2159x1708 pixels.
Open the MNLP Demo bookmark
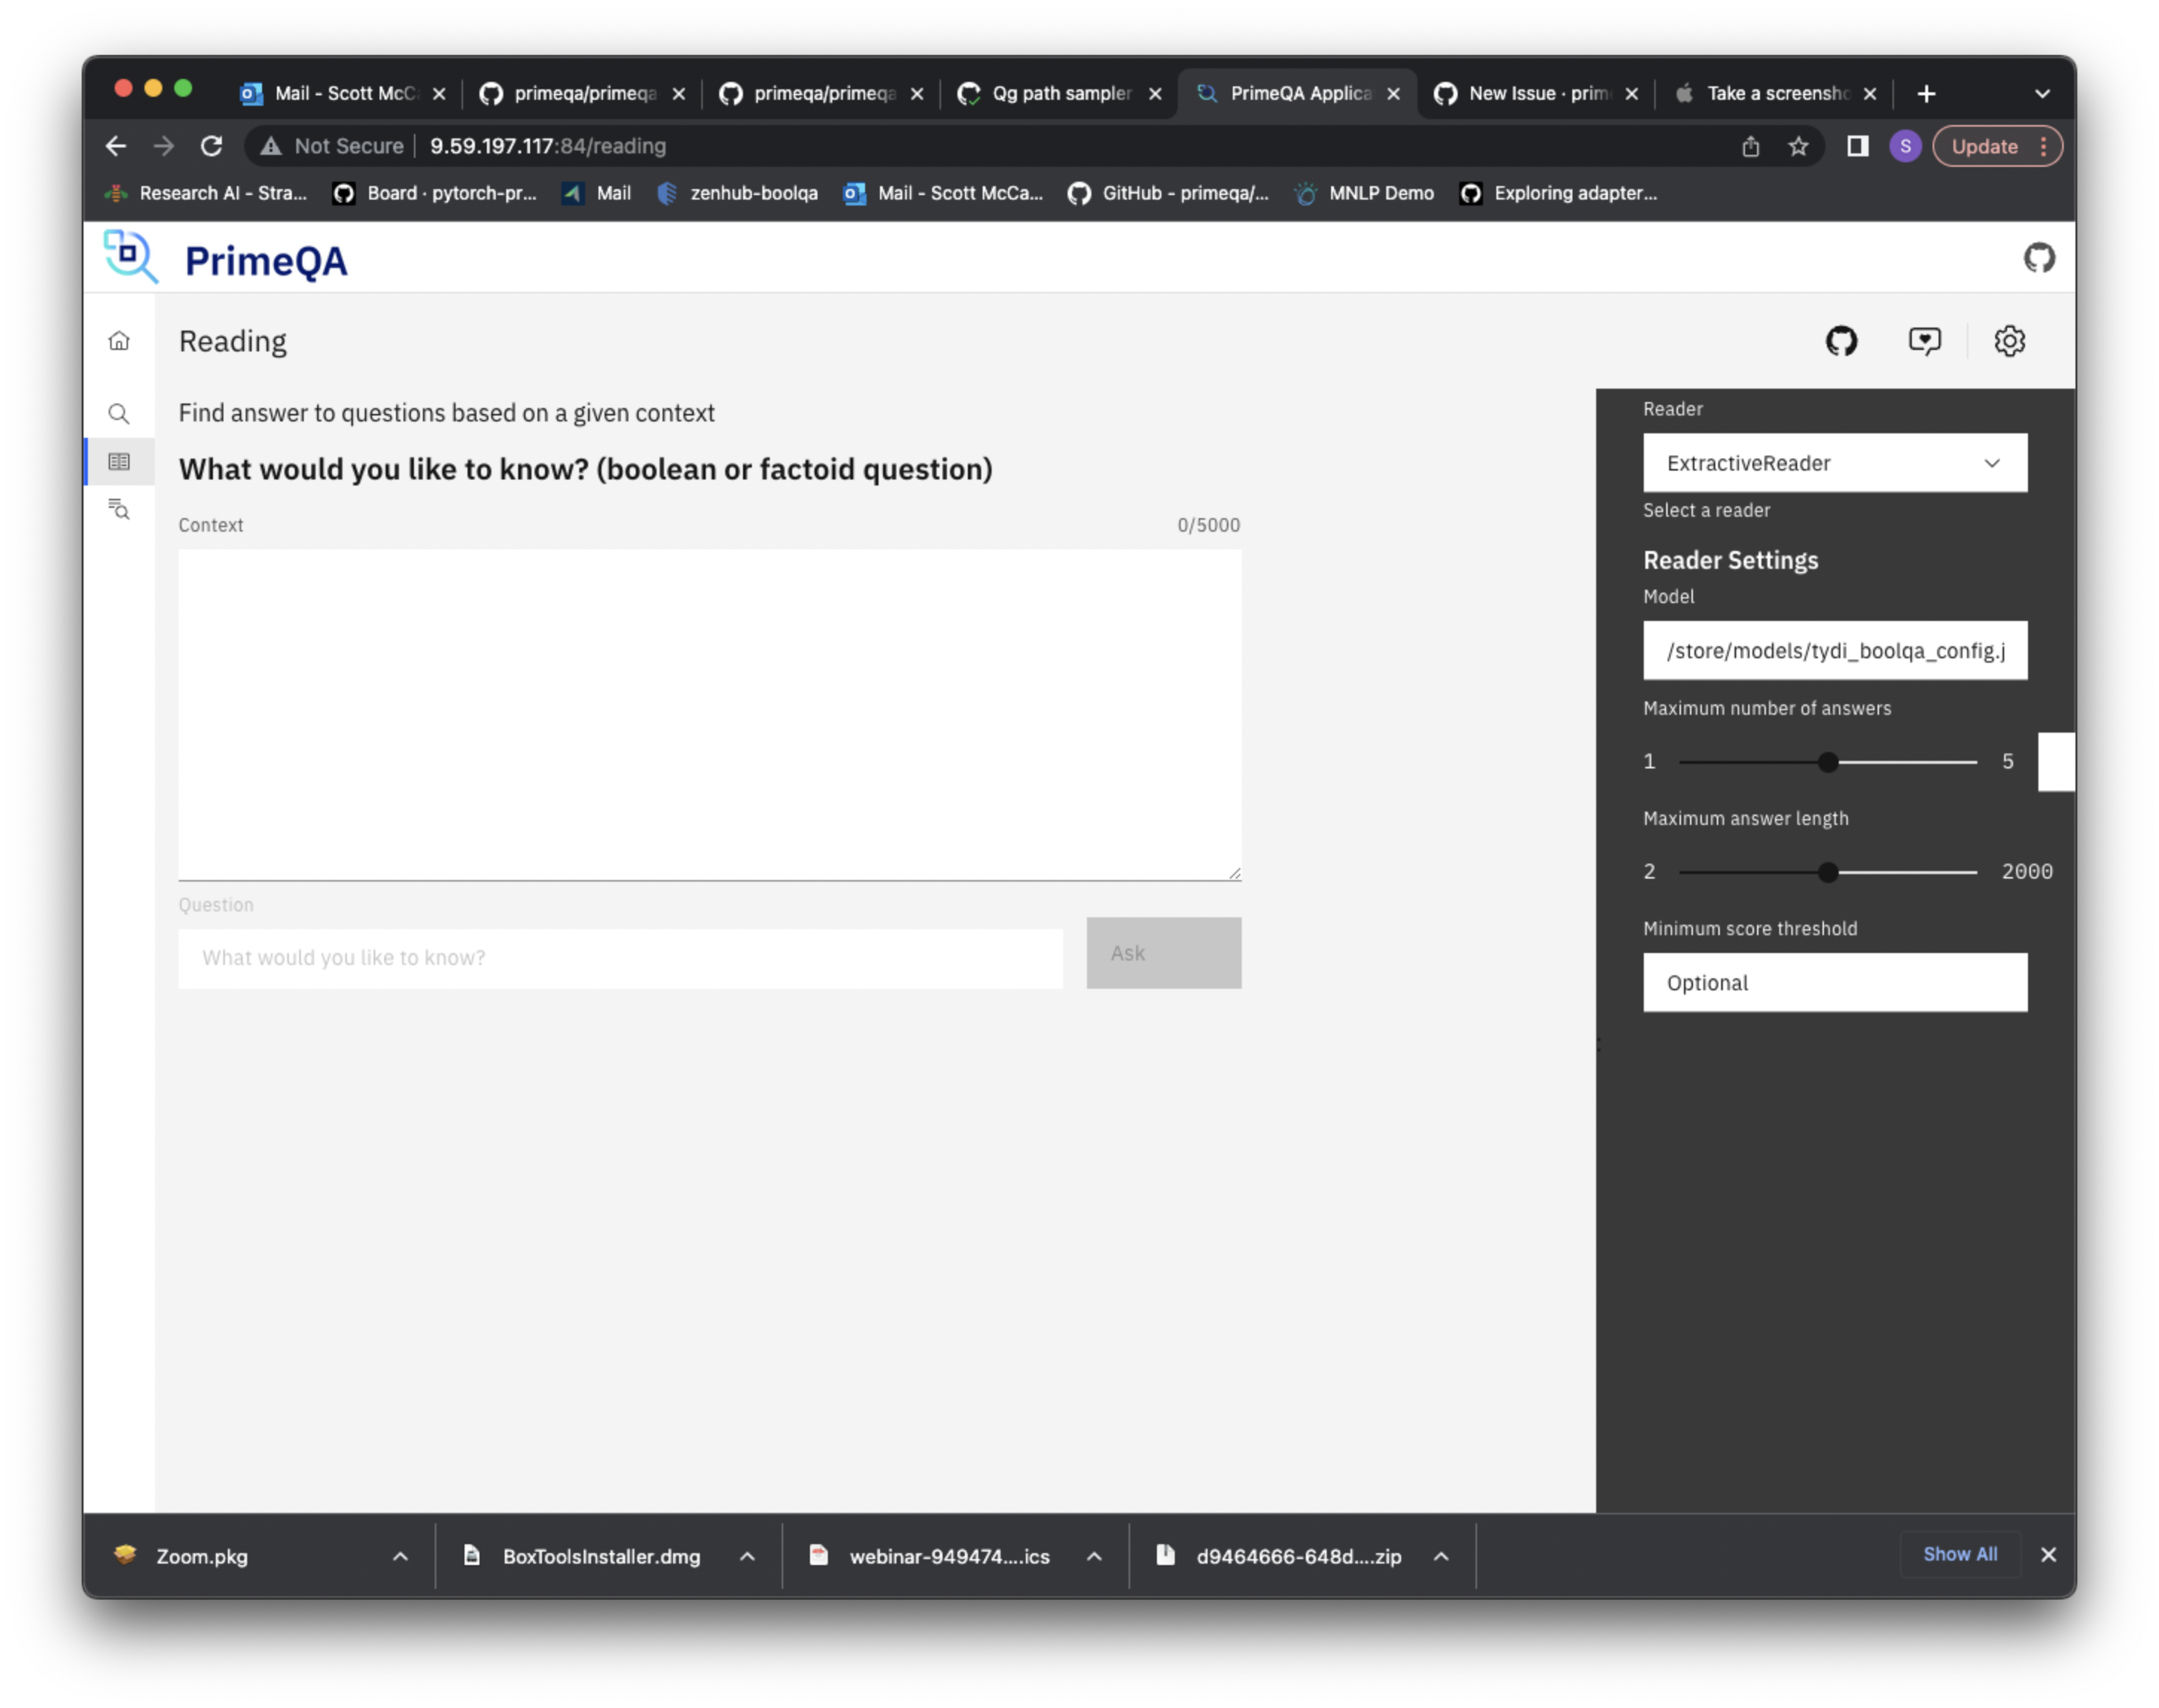[1364, 193]
